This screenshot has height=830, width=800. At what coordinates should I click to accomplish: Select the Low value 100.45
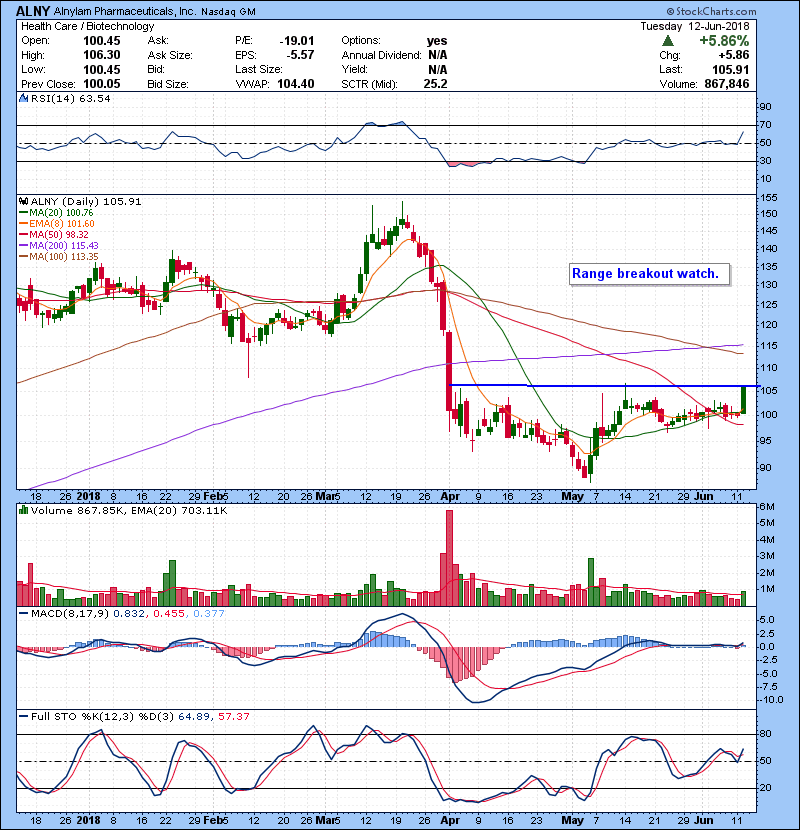102,69
